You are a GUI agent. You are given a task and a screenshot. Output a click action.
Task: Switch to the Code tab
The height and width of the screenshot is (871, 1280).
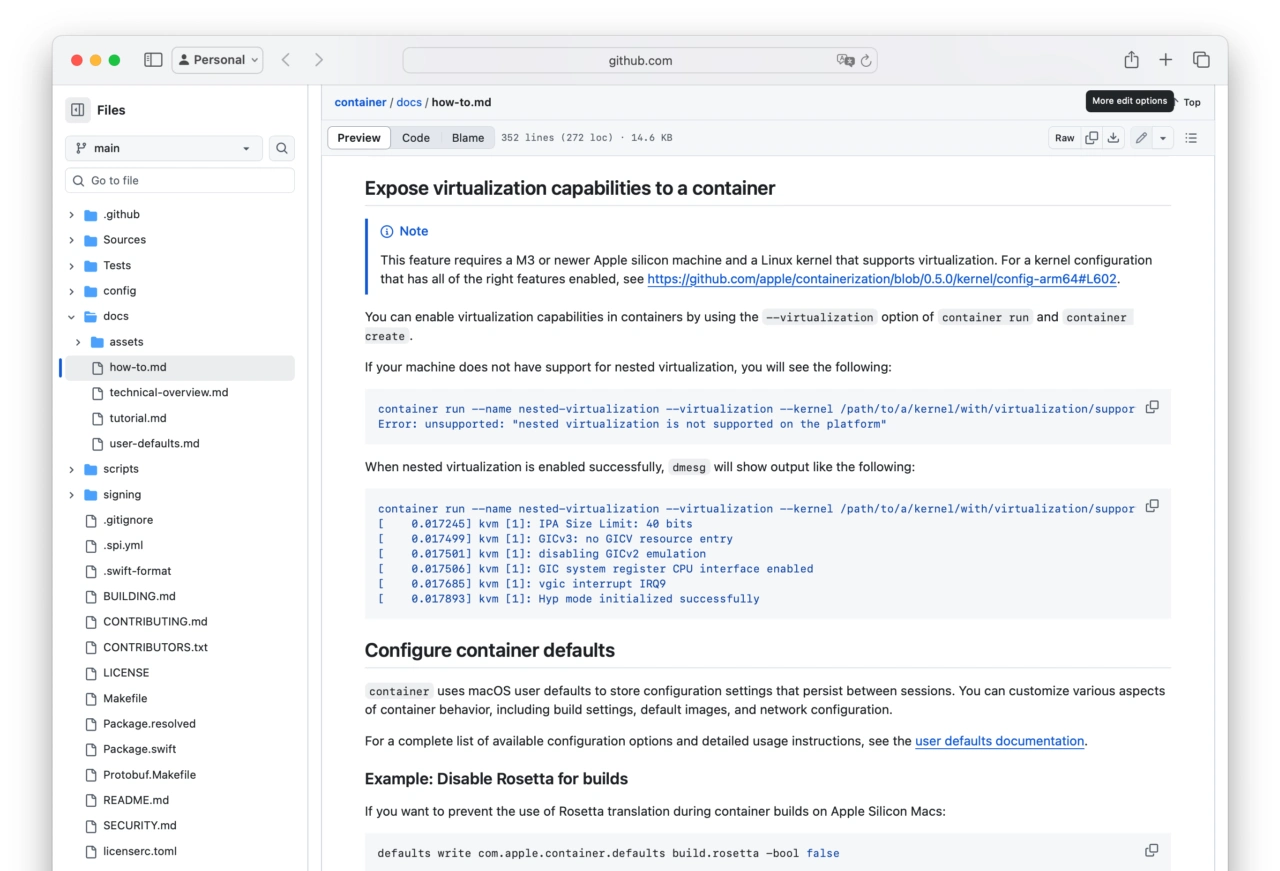(x=415, y=137)
